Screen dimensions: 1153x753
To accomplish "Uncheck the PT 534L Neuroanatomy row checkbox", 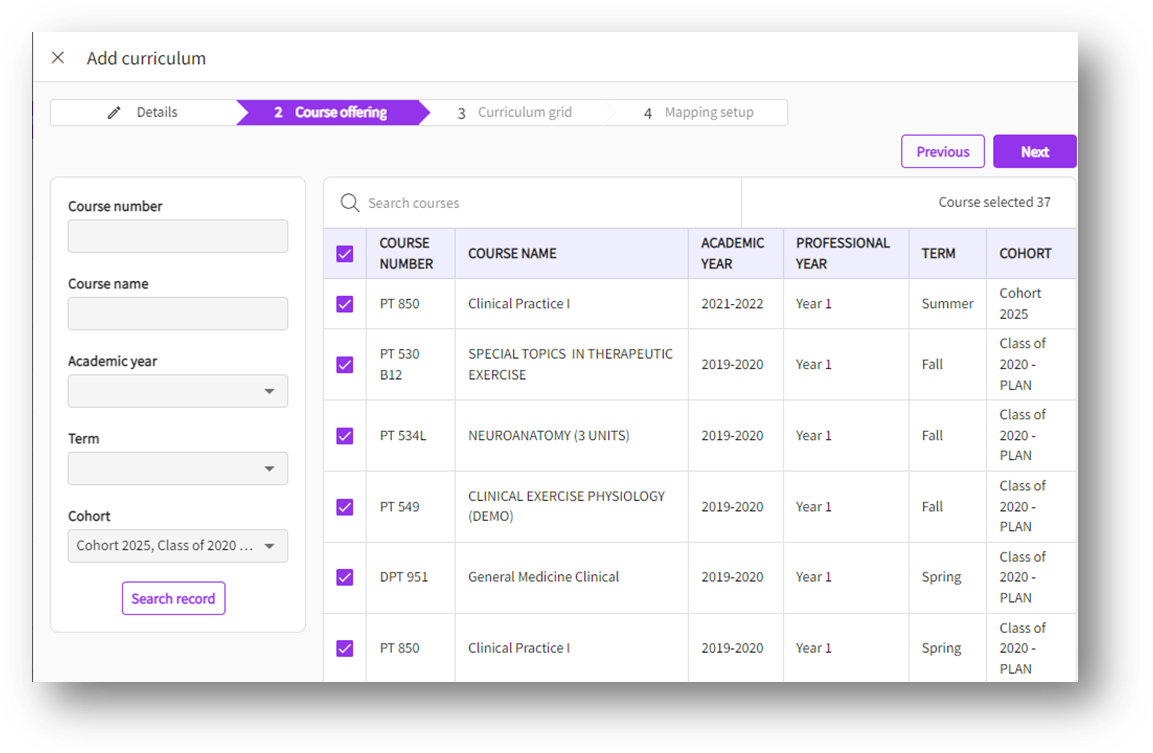I will click(345, 436).
